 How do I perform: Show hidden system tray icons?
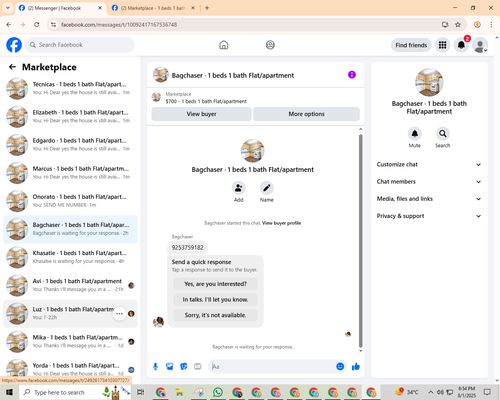point(431,392)
